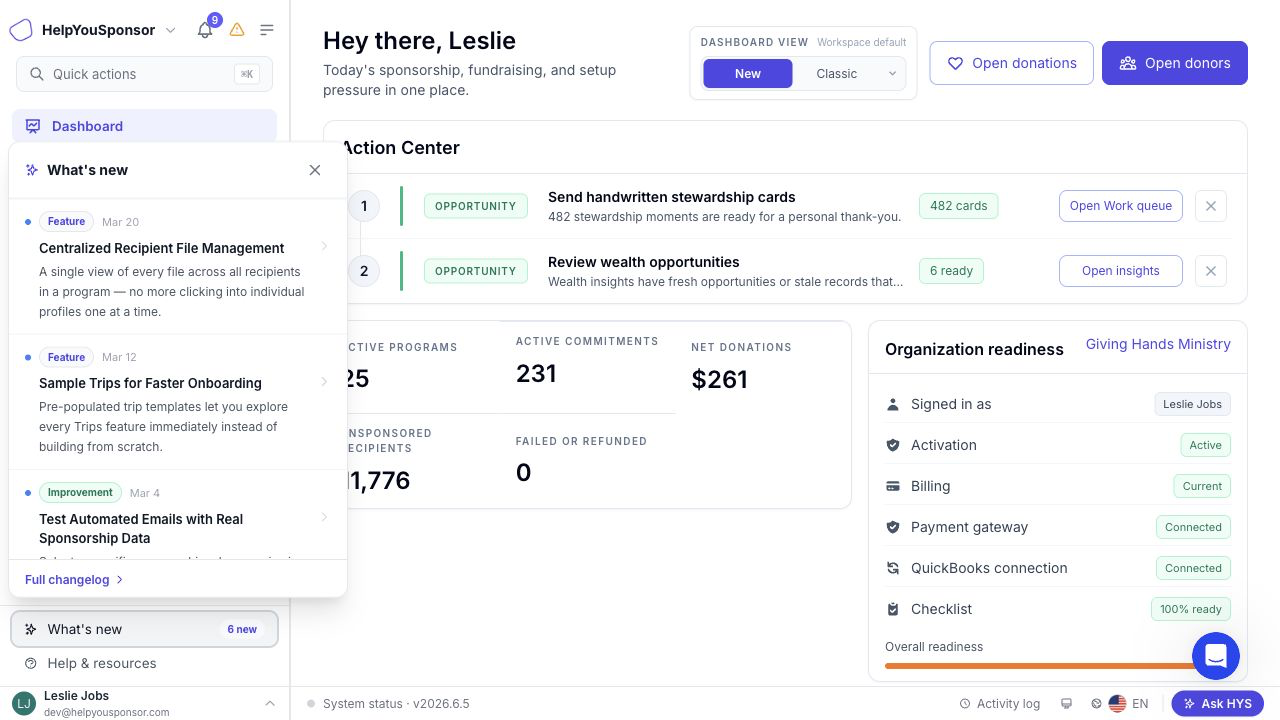Viewport: 1280px width, 720px height.
Task: Click the Ask HYS button
Action: [1218, 704]
